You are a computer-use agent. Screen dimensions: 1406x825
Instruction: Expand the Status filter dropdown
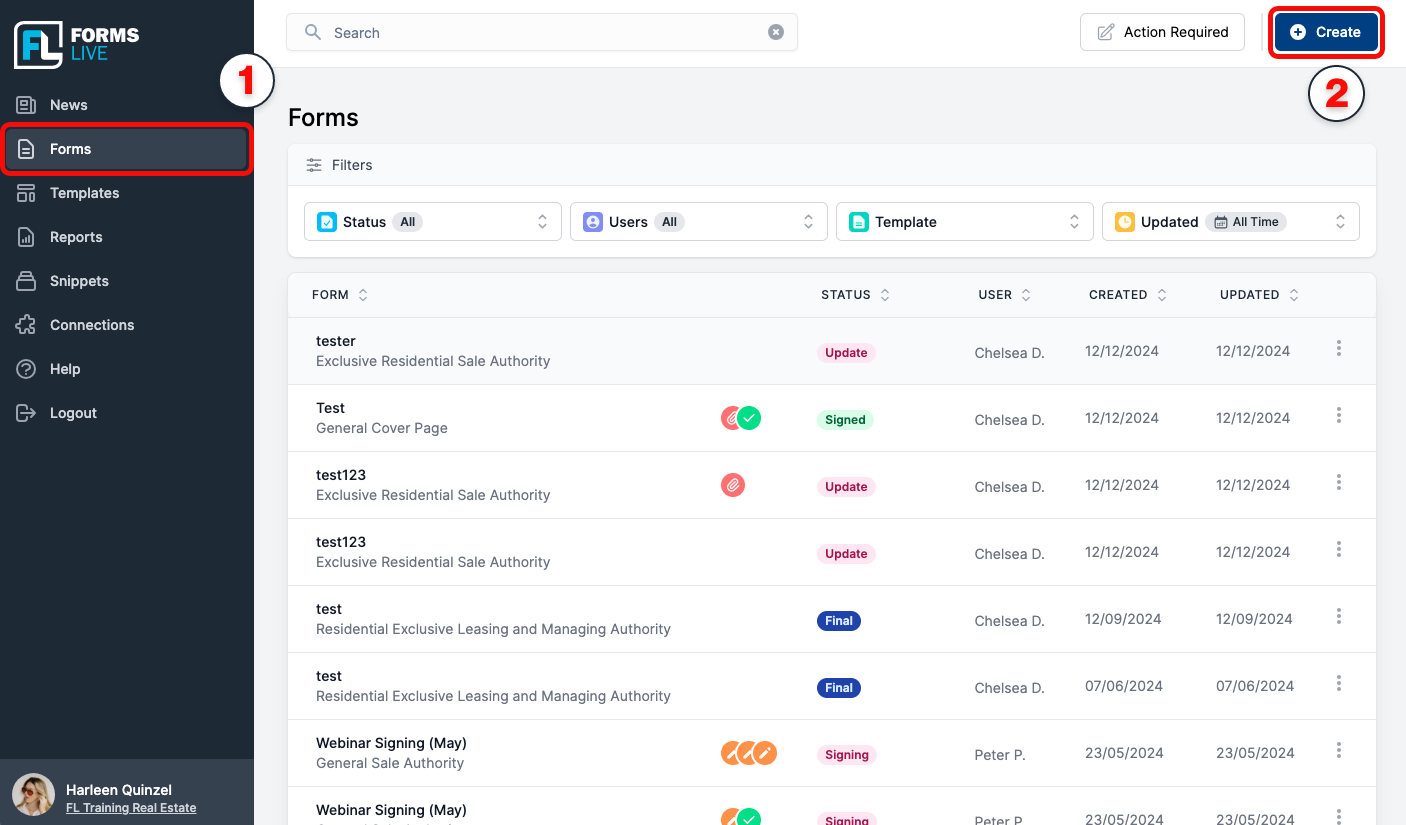[x=432, y=222]
